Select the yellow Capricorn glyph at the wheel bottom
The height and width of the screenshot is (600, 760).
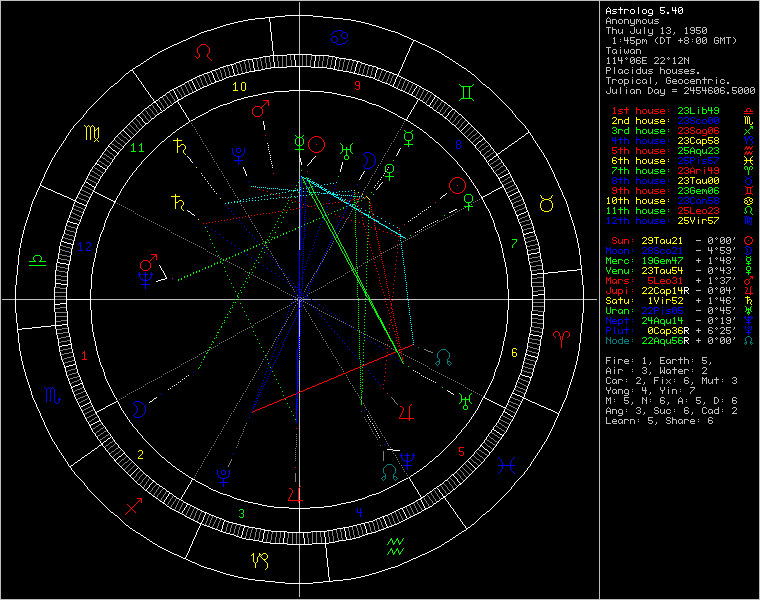(x=259, y=561)
